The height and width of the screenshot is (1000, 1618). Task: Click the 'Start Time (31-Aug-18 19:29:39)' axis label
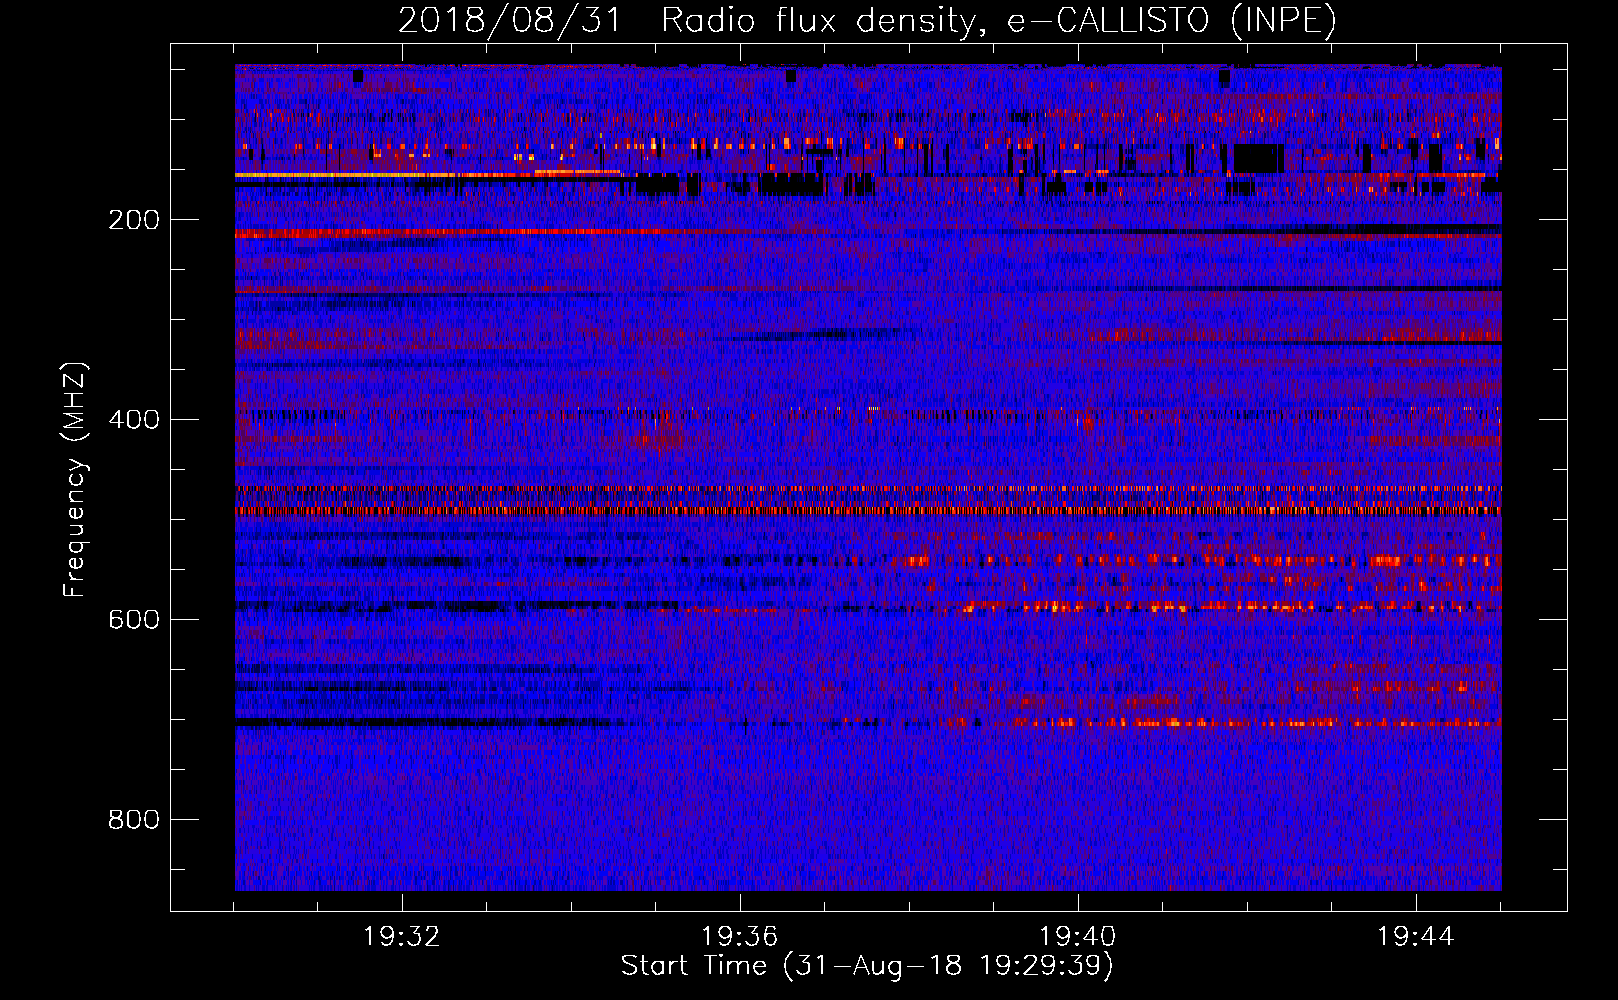pos(867,966)
